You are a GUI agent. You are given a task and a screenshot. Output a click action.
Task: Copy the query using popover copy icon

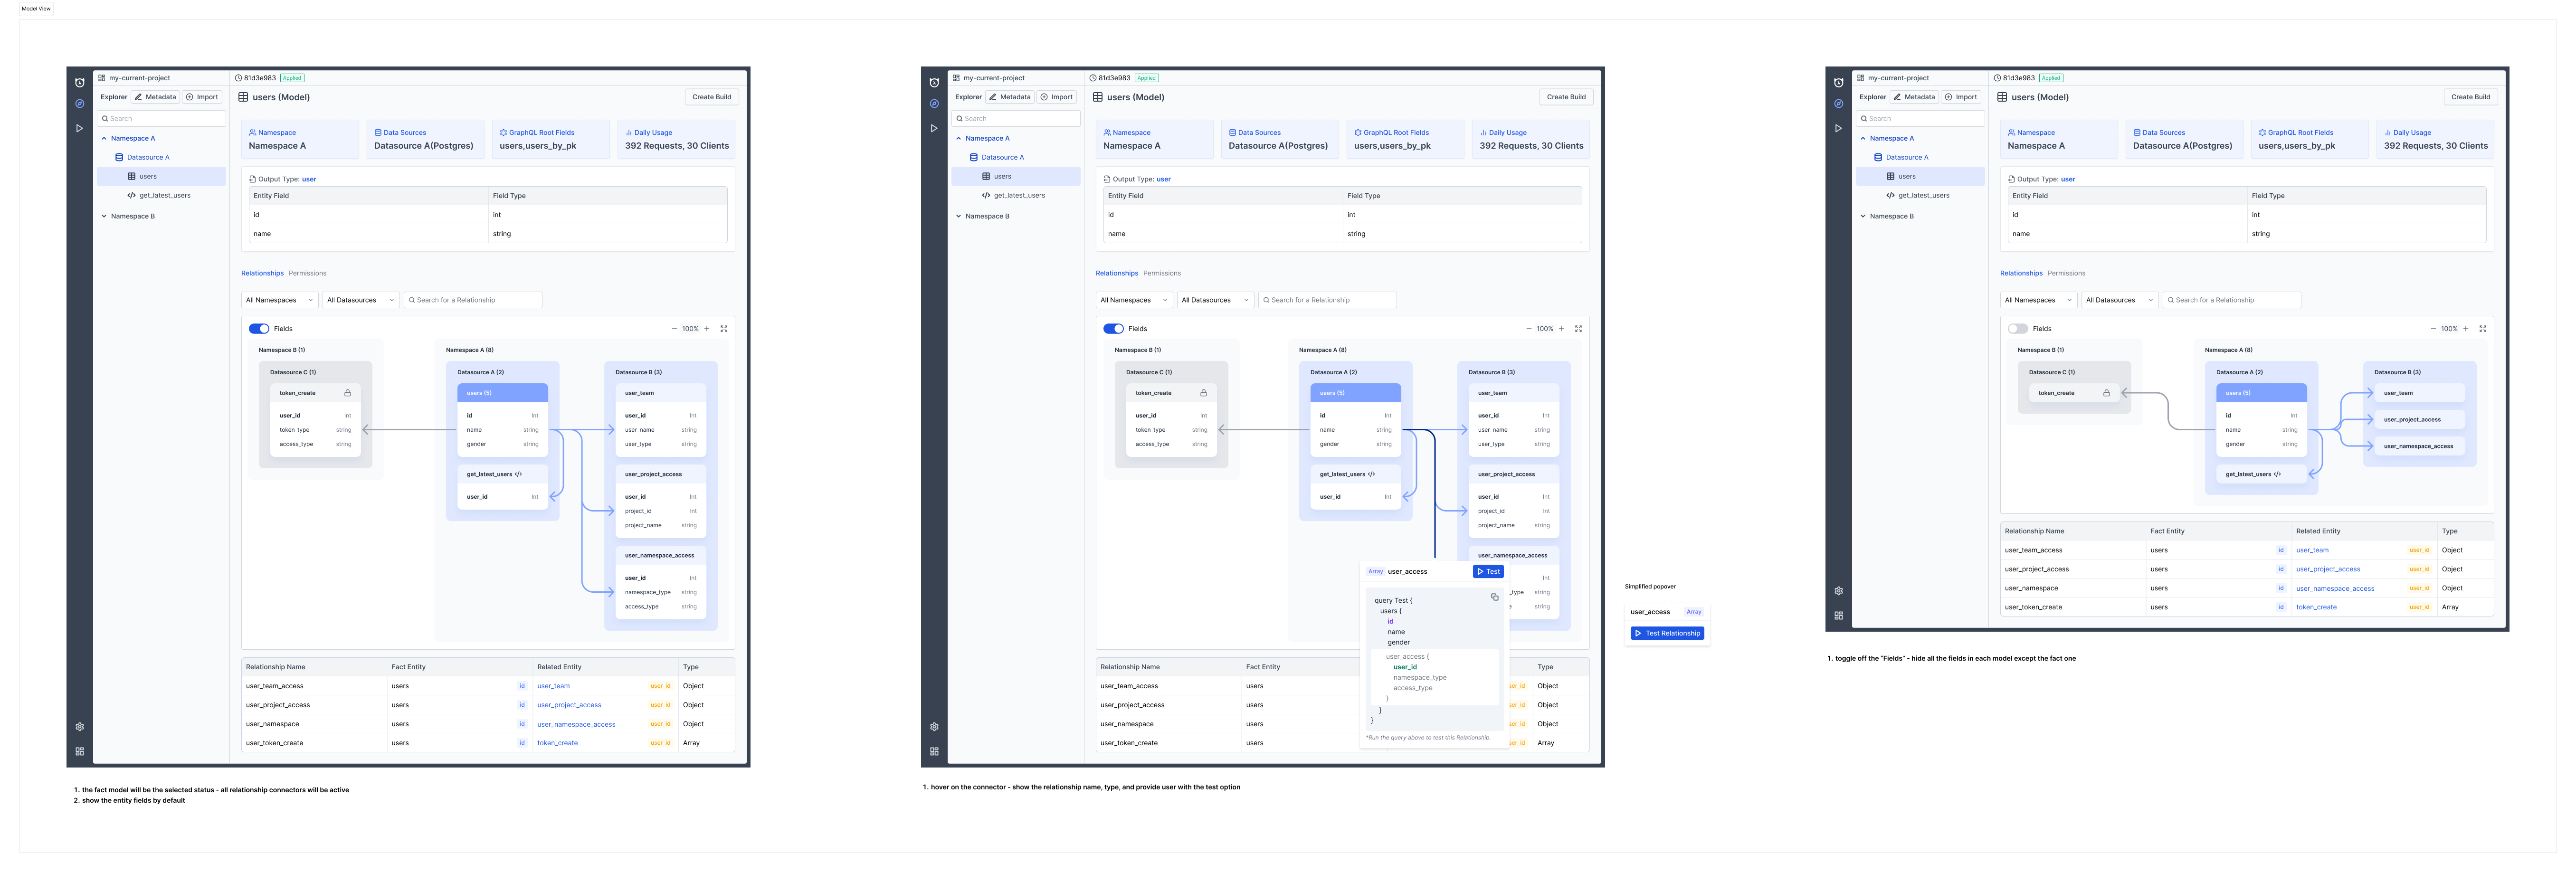point(1494,597)
